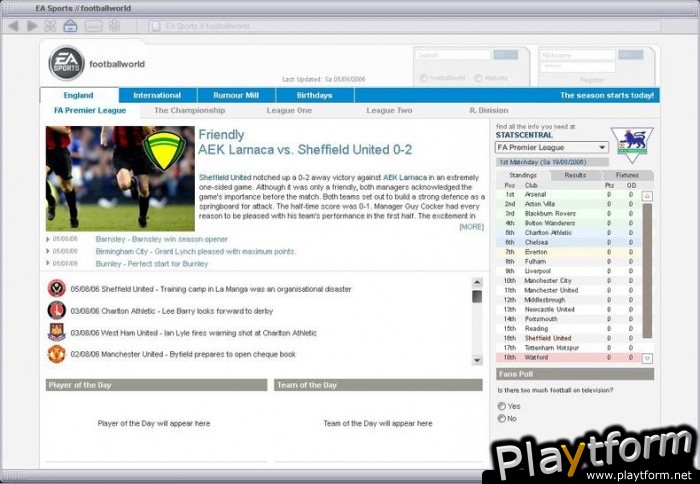The image size is (700, 484).
Task: Select the footballworld search radio button
Action: point(424,78)
